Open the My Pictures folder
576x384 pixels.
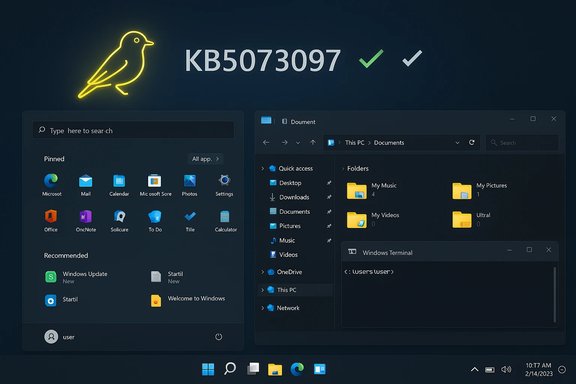[479, 190]
